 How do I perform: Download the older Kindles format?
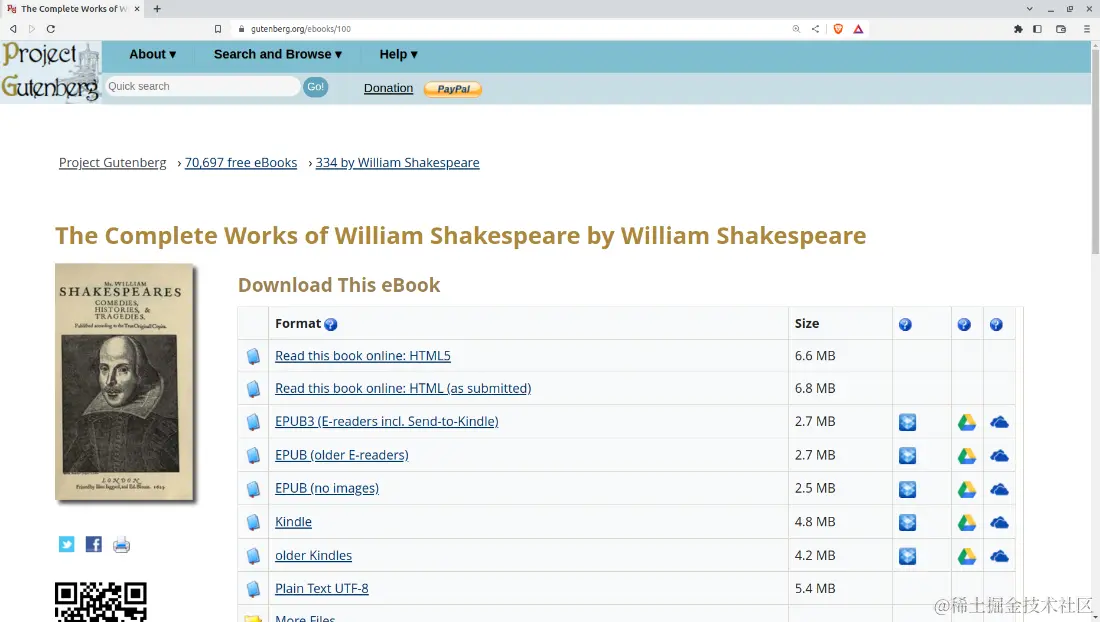[x=314, y=555]
